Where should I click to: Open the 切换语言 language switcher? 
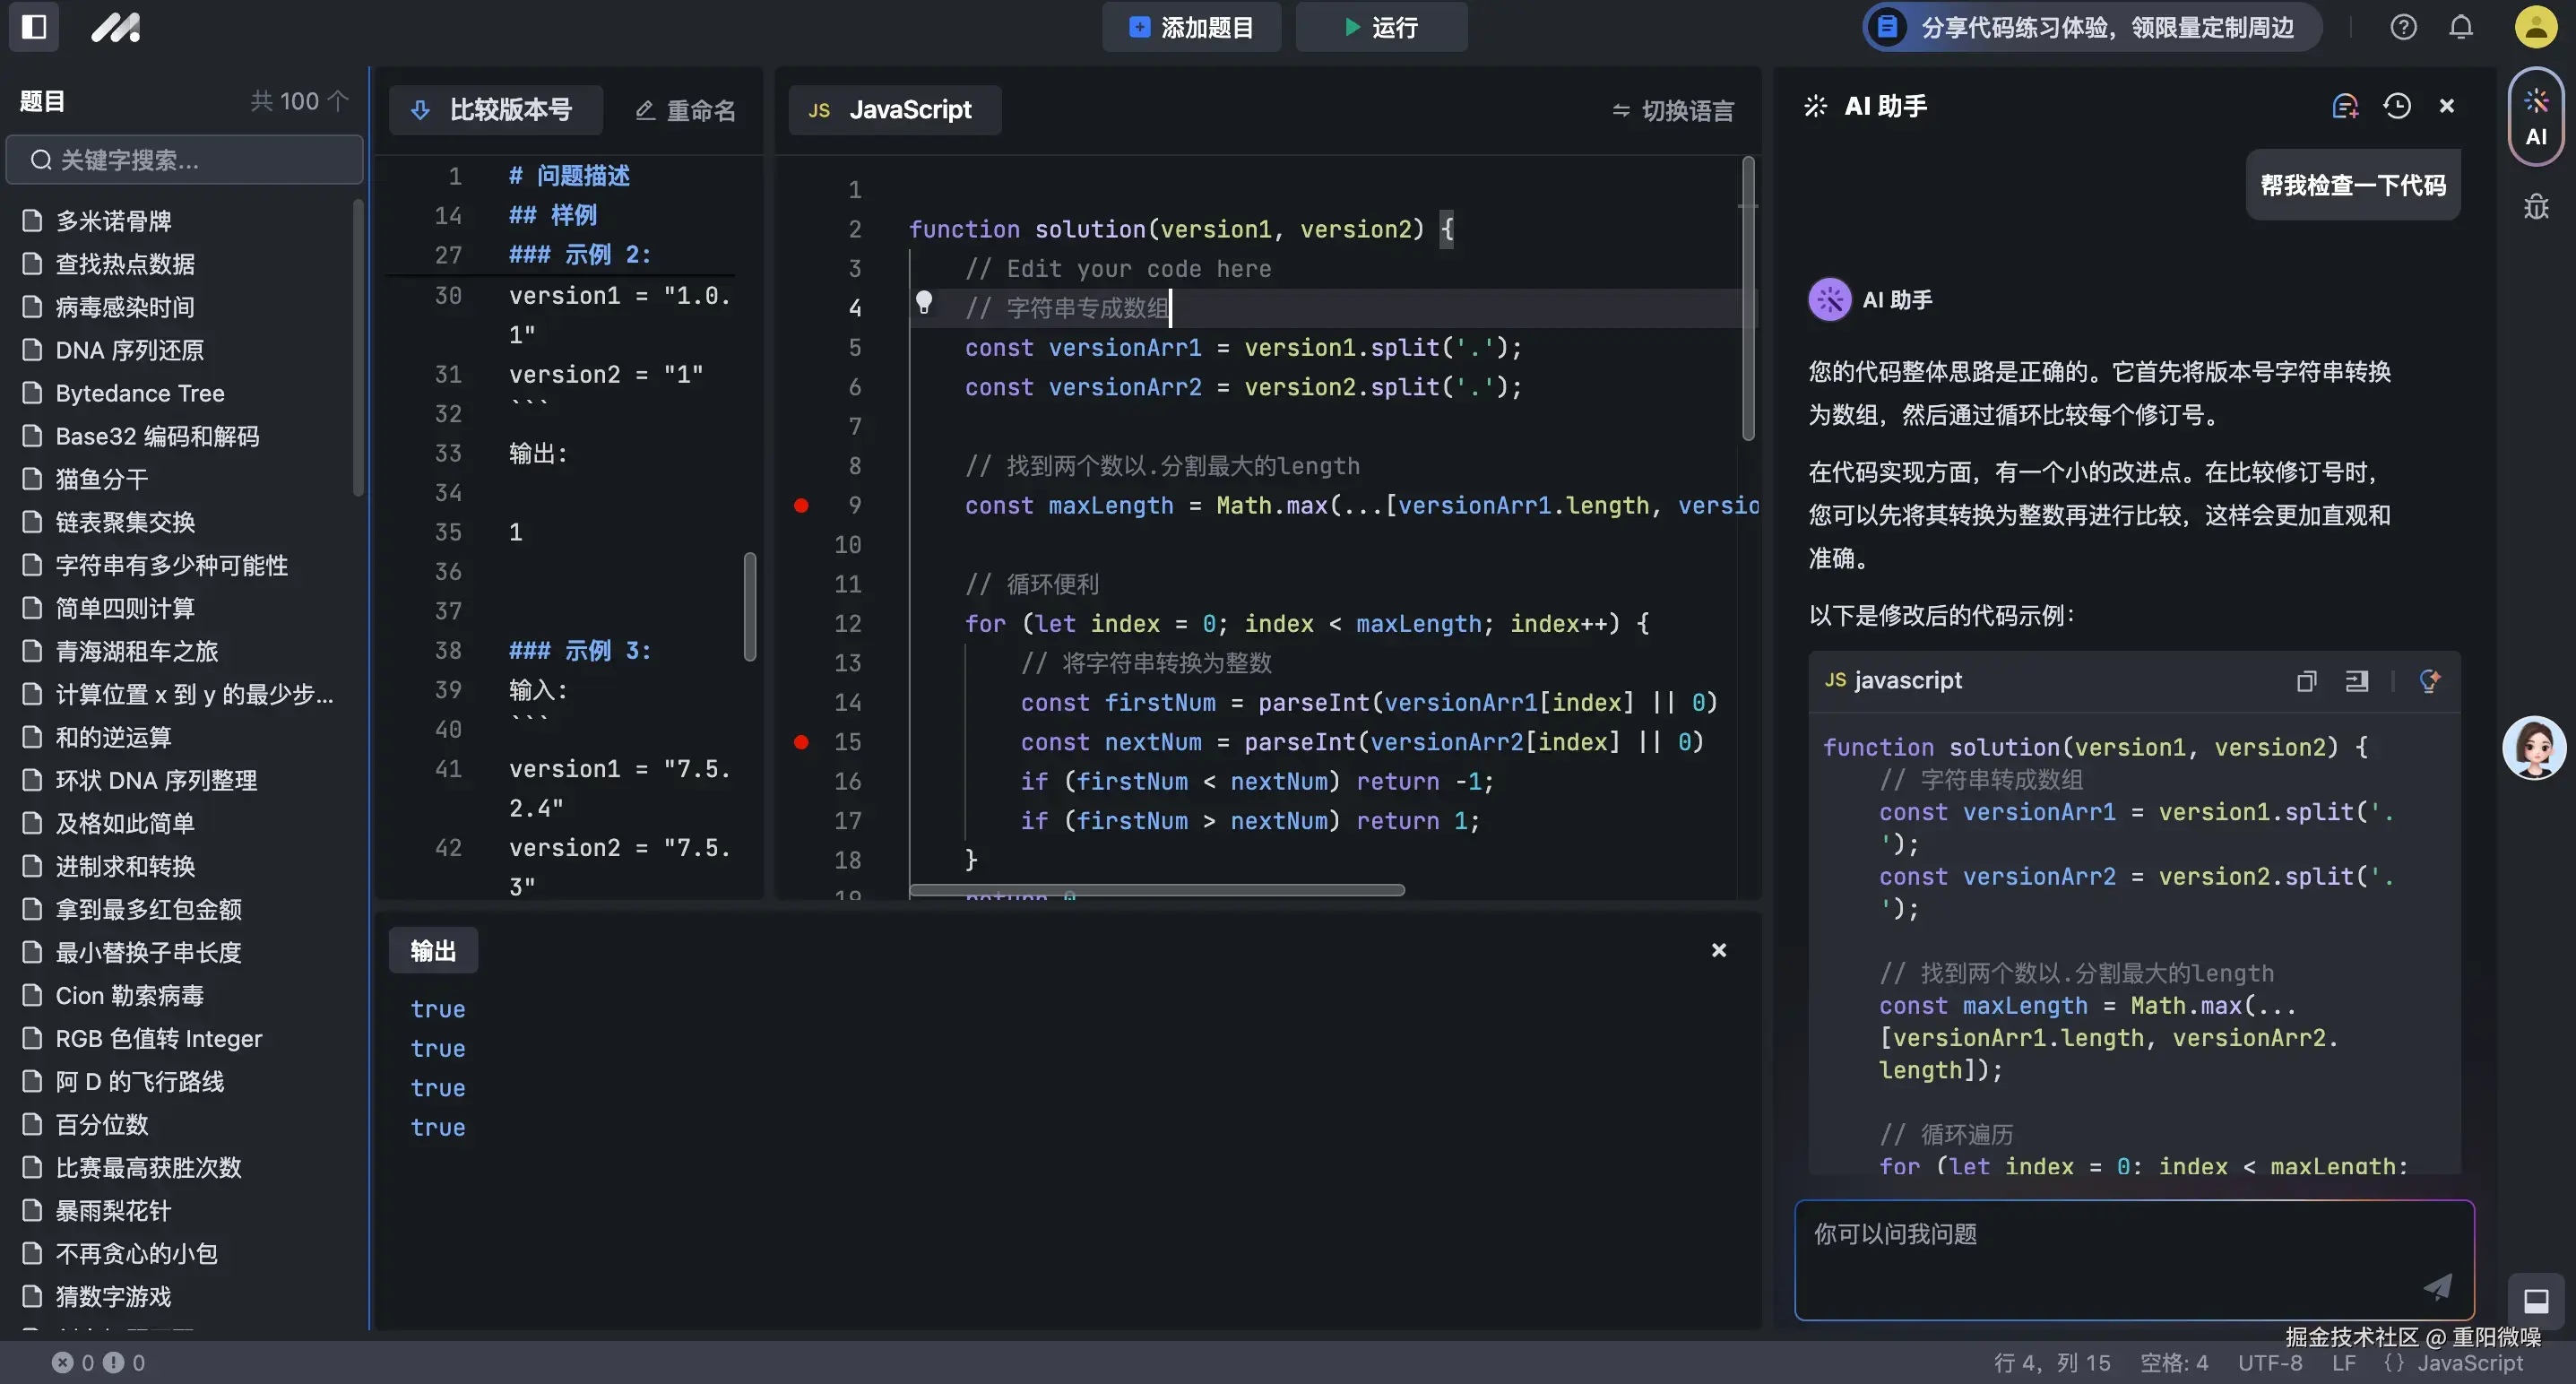coord(1672,110)
